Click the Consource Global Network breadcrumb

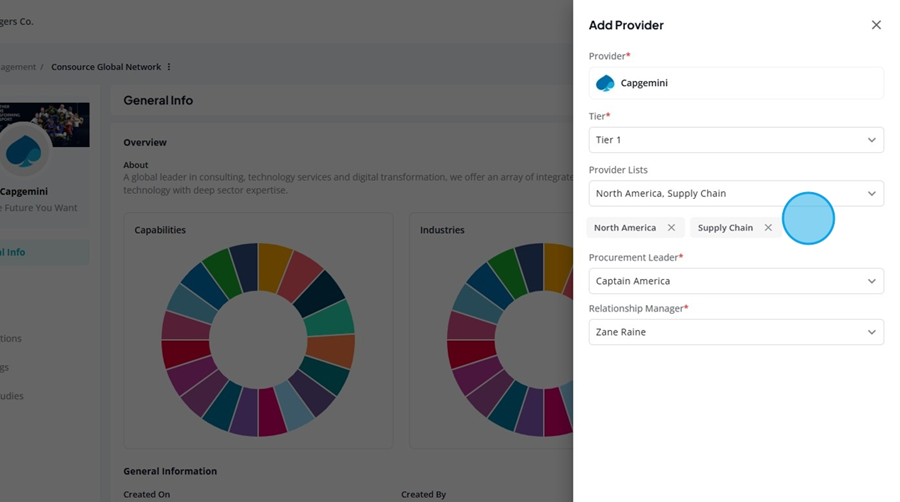pyautogui.click(x=106, y=67)
